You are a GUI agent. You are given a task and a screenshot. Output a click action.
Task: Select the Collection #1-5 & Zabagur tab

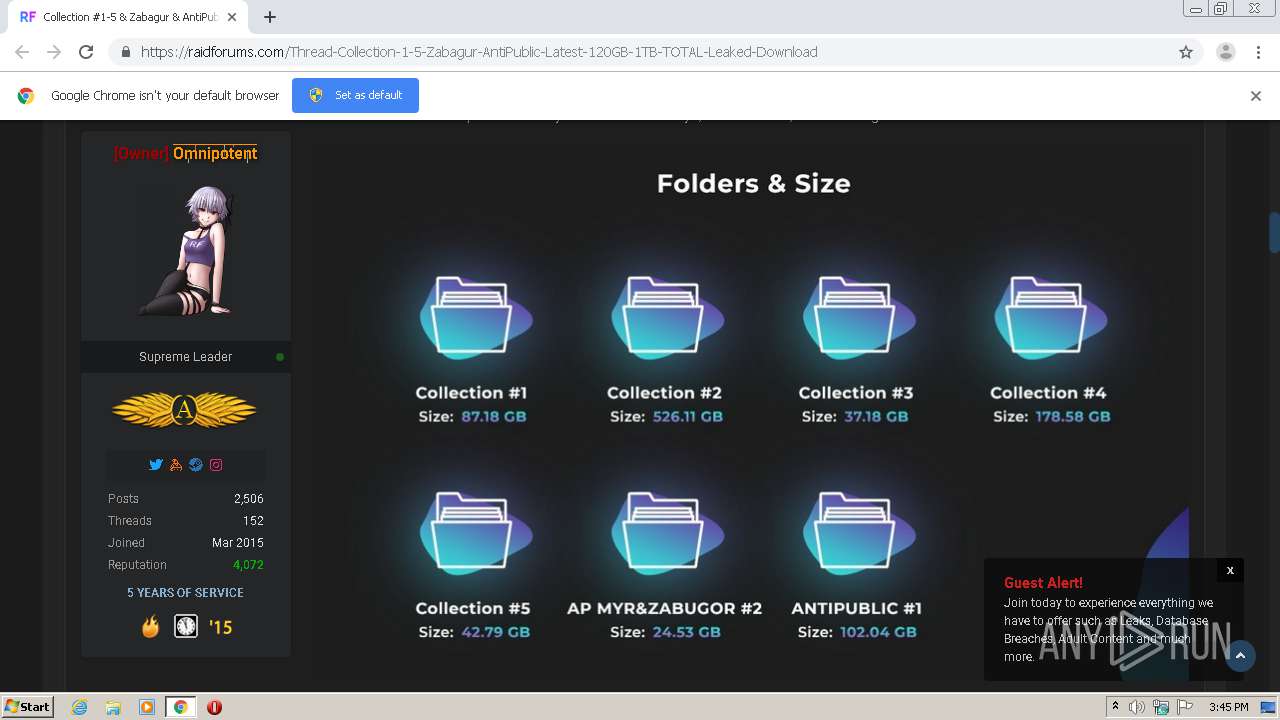tap(128, 17)
